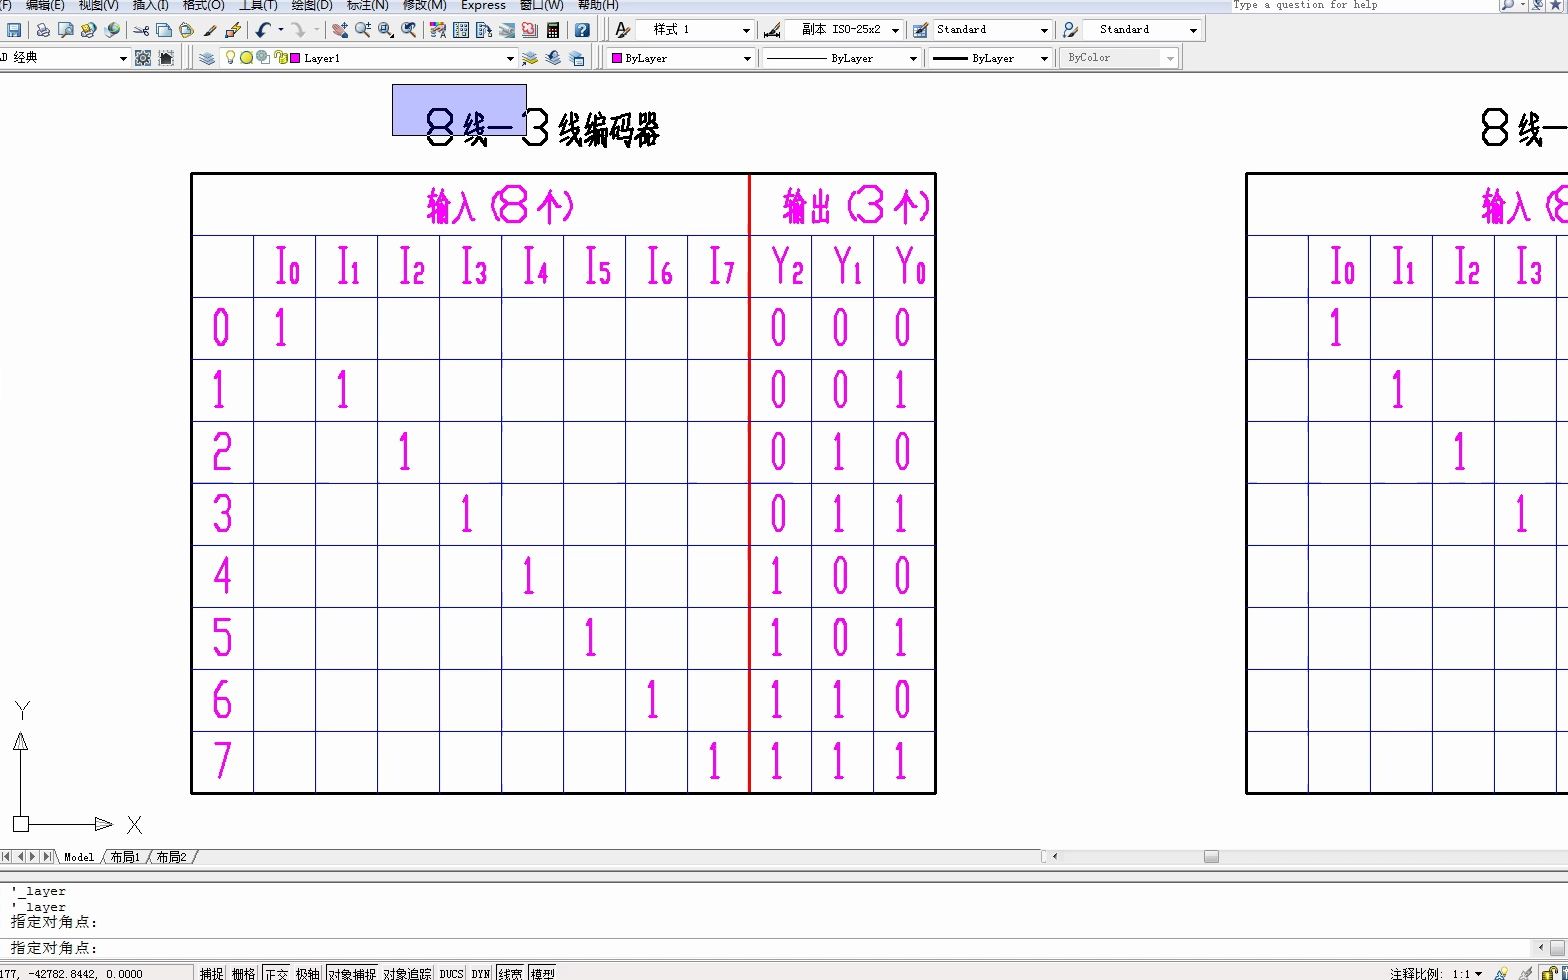Toggle the 捕捉 snap mode button
Viewport: 1568px width, 980px height.
pyautogui.click(x=212, y=973)
